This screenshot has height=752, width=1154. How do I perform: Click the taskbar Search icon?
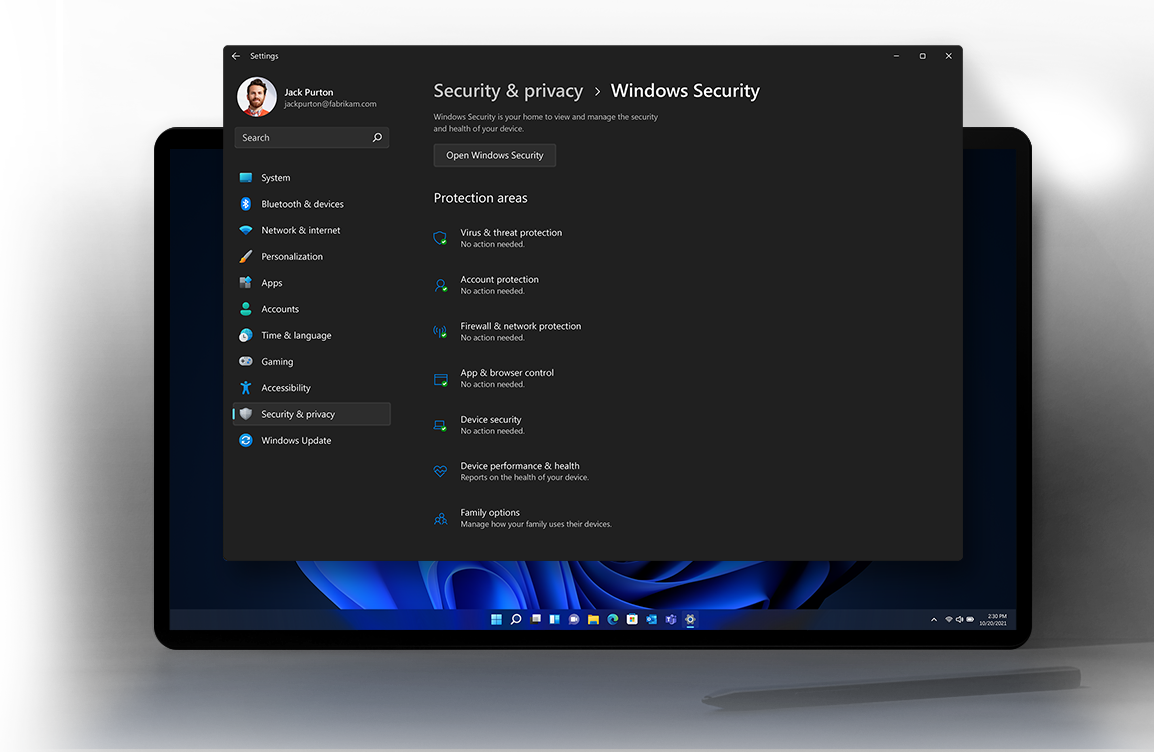516,620
